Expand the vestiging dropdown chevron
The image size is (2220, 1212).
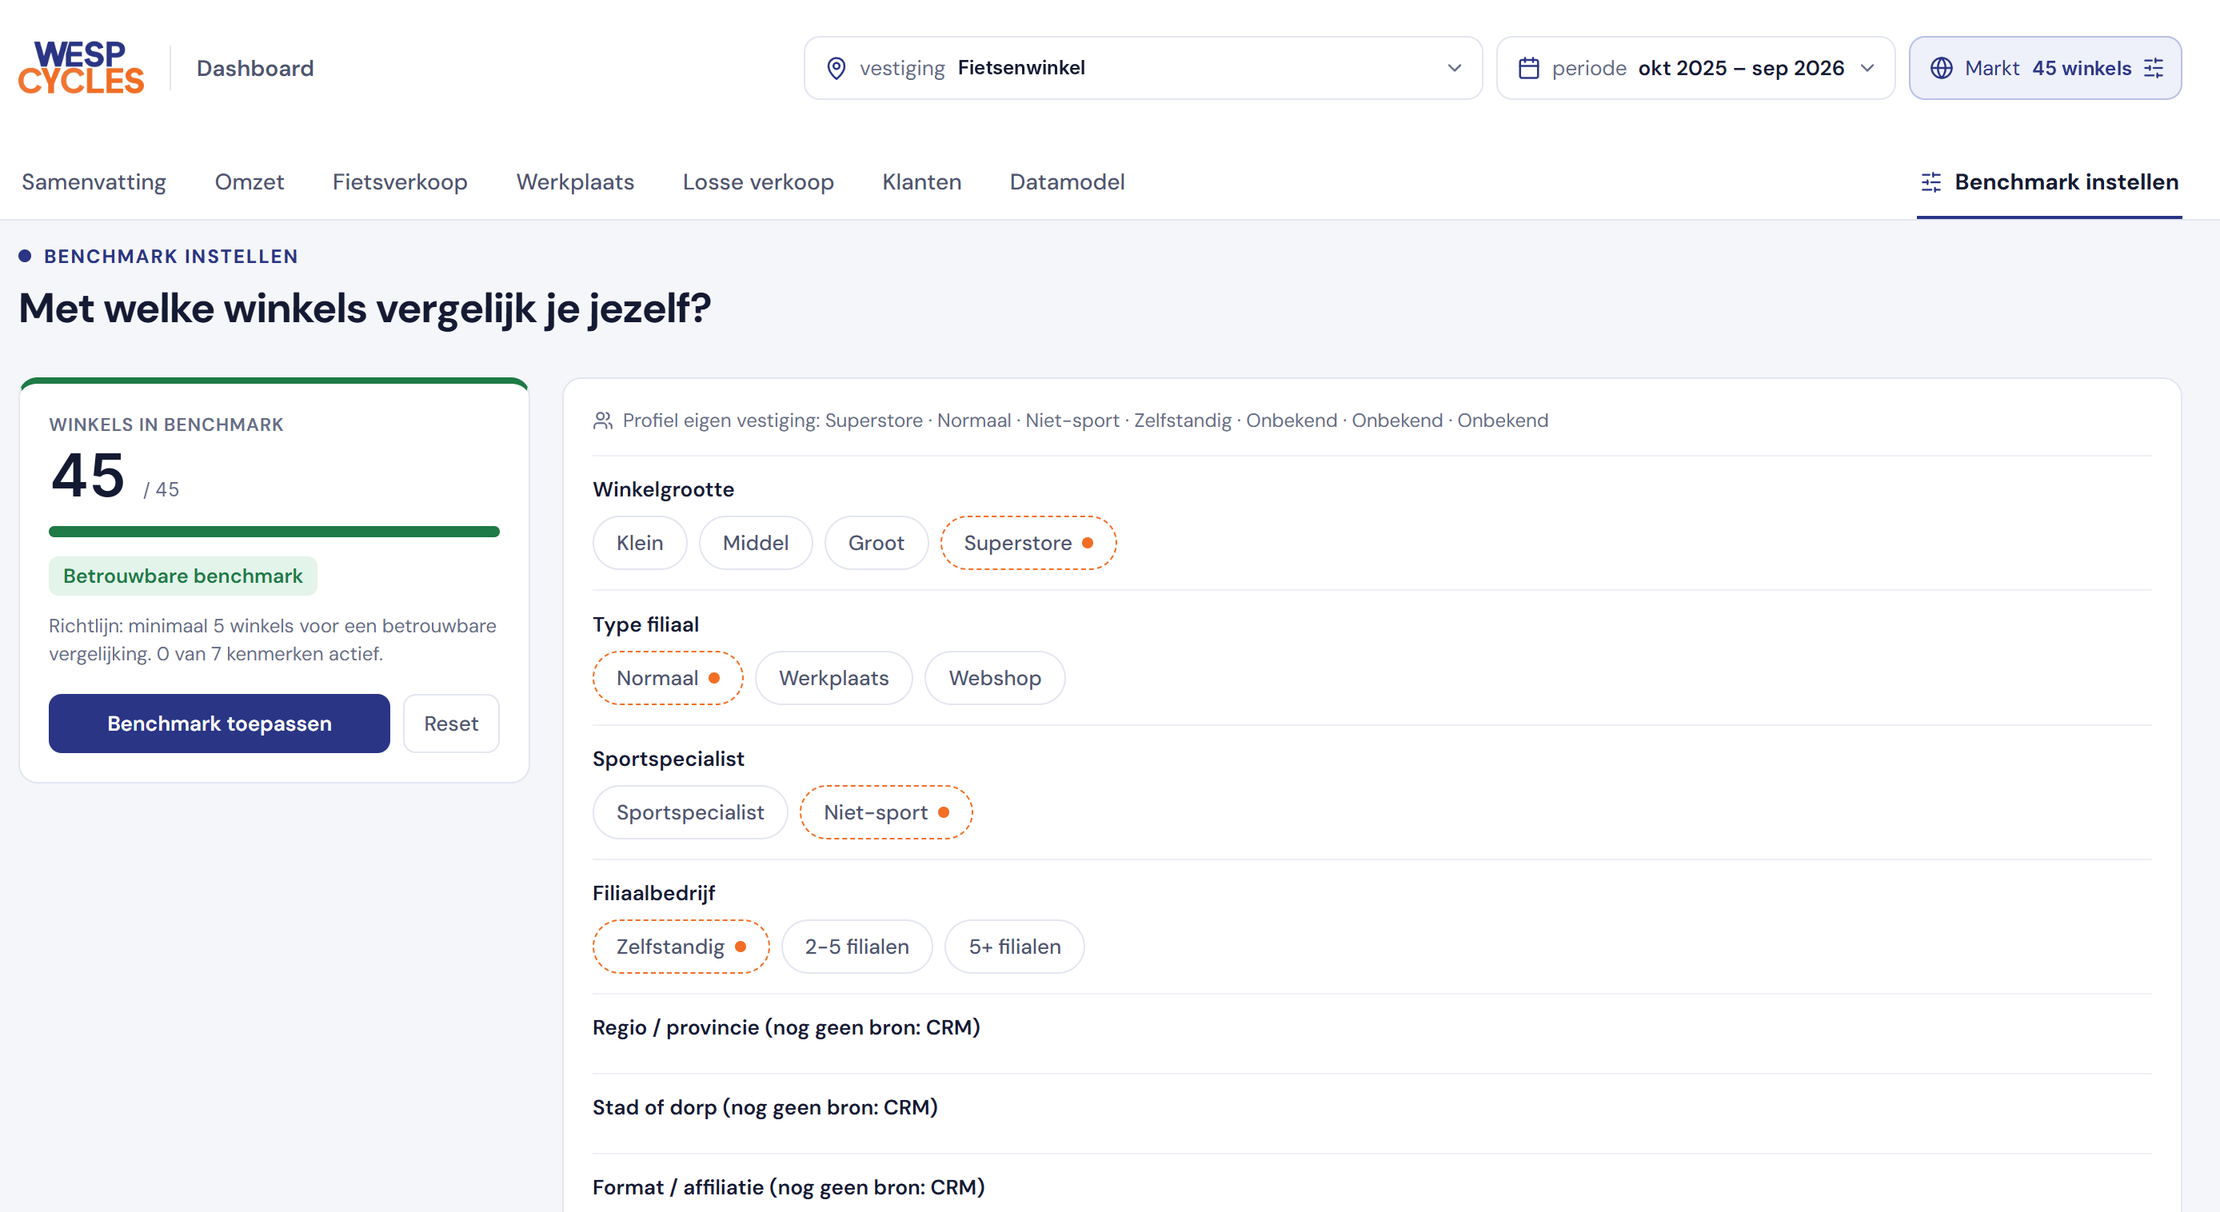coord(1454,68)
